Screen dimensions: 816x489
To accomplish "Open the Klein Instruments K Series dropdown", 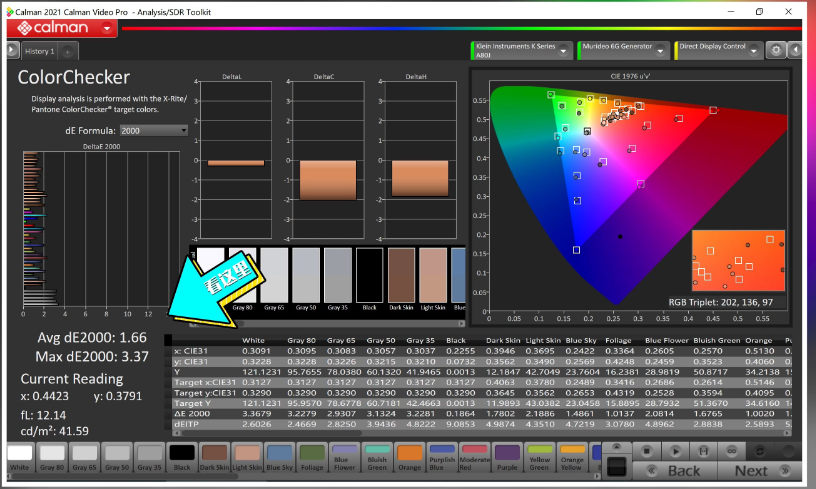I will (x=564, y=49).
